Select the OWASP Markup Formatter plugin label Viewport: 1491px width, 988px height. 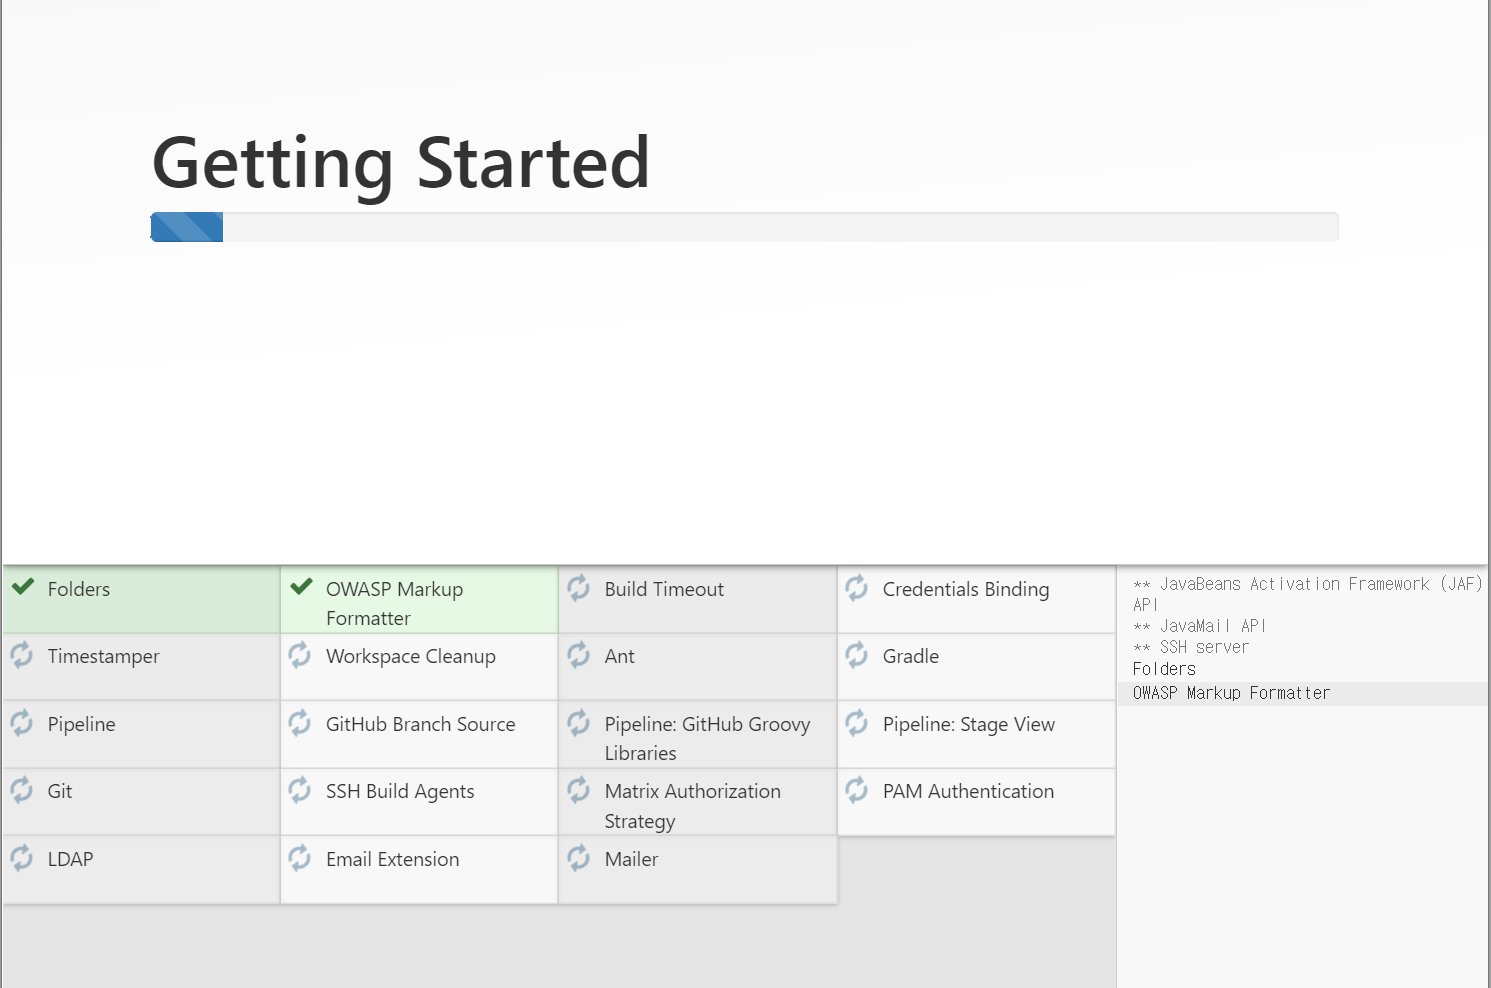[x=394, y=603]
